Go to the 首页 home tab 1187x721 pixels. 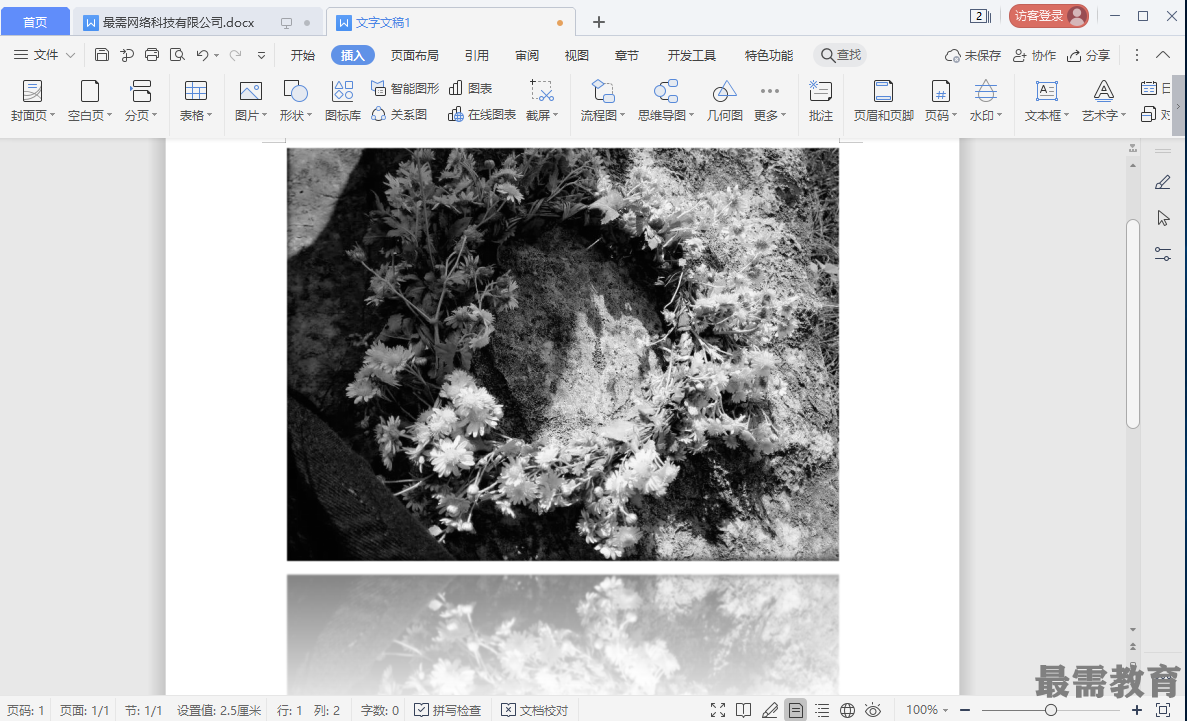(35, 22)
